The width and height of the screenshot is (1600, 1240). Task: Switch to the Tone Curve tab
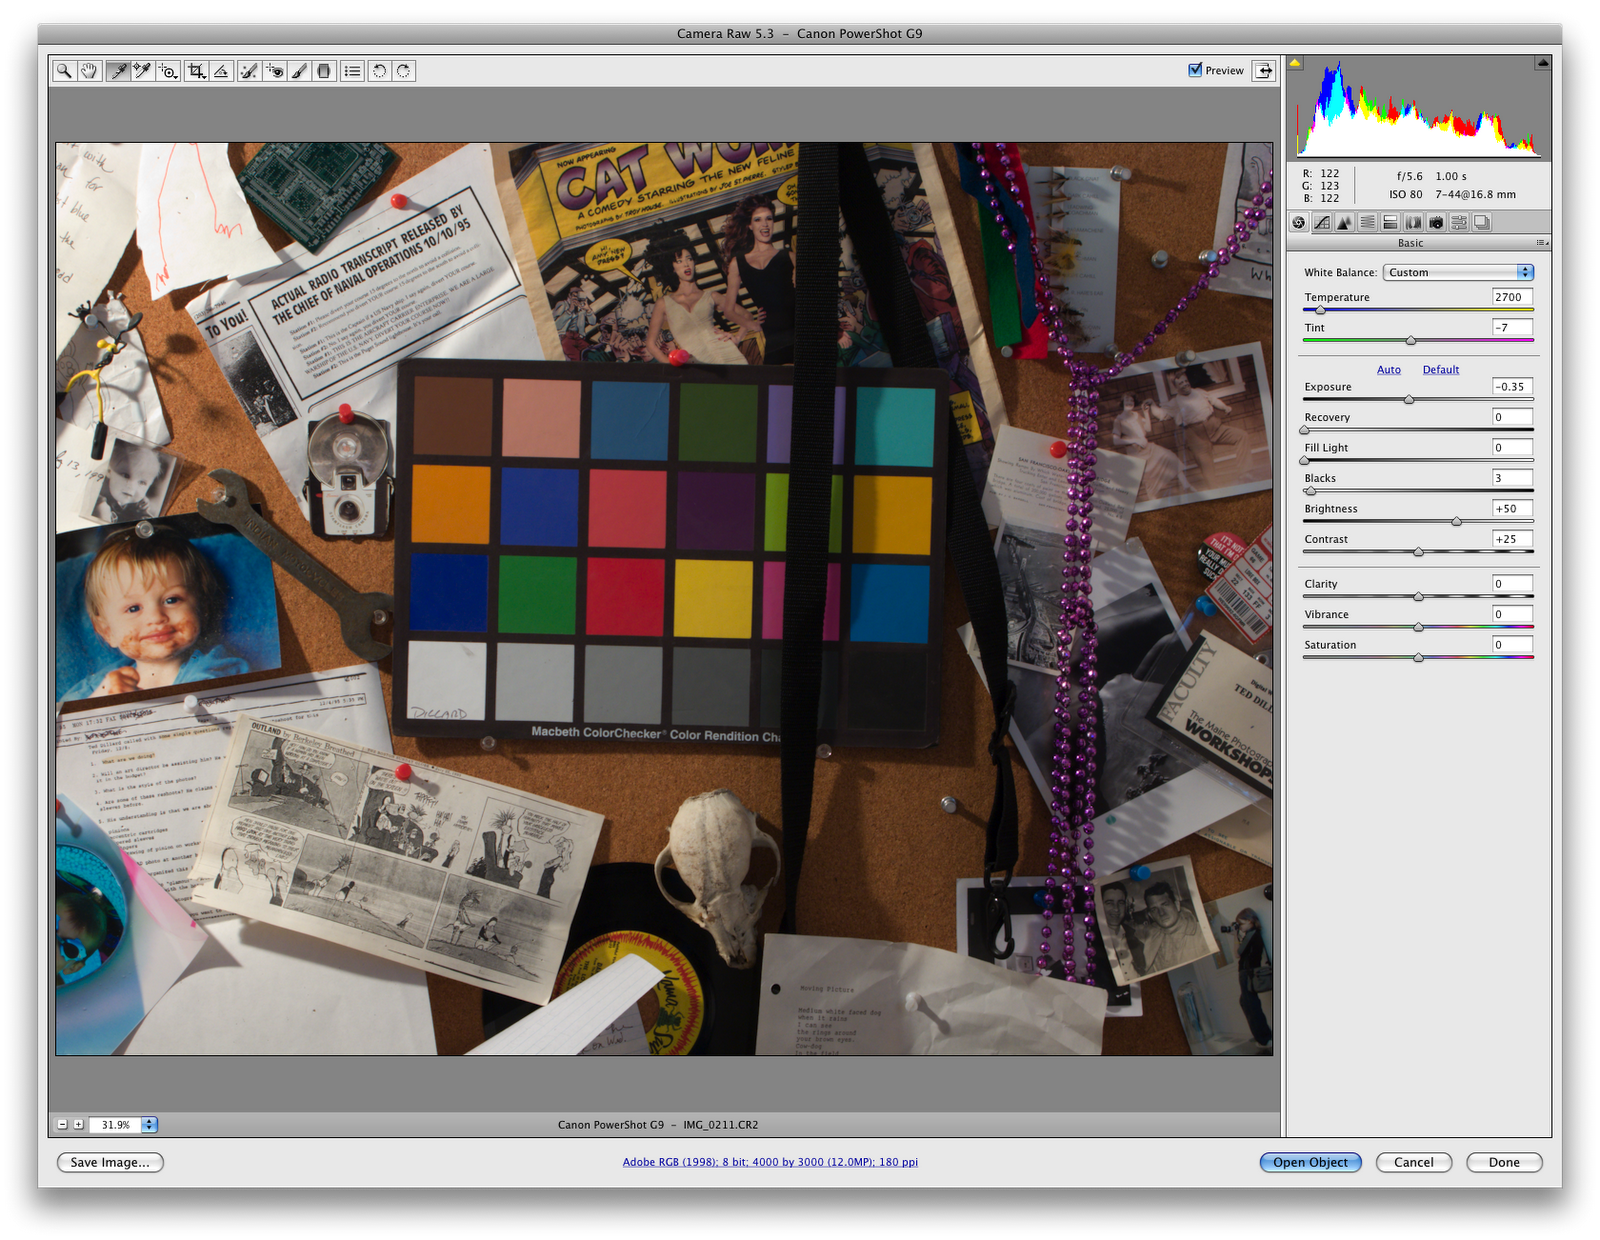(x=1322, y=222)
